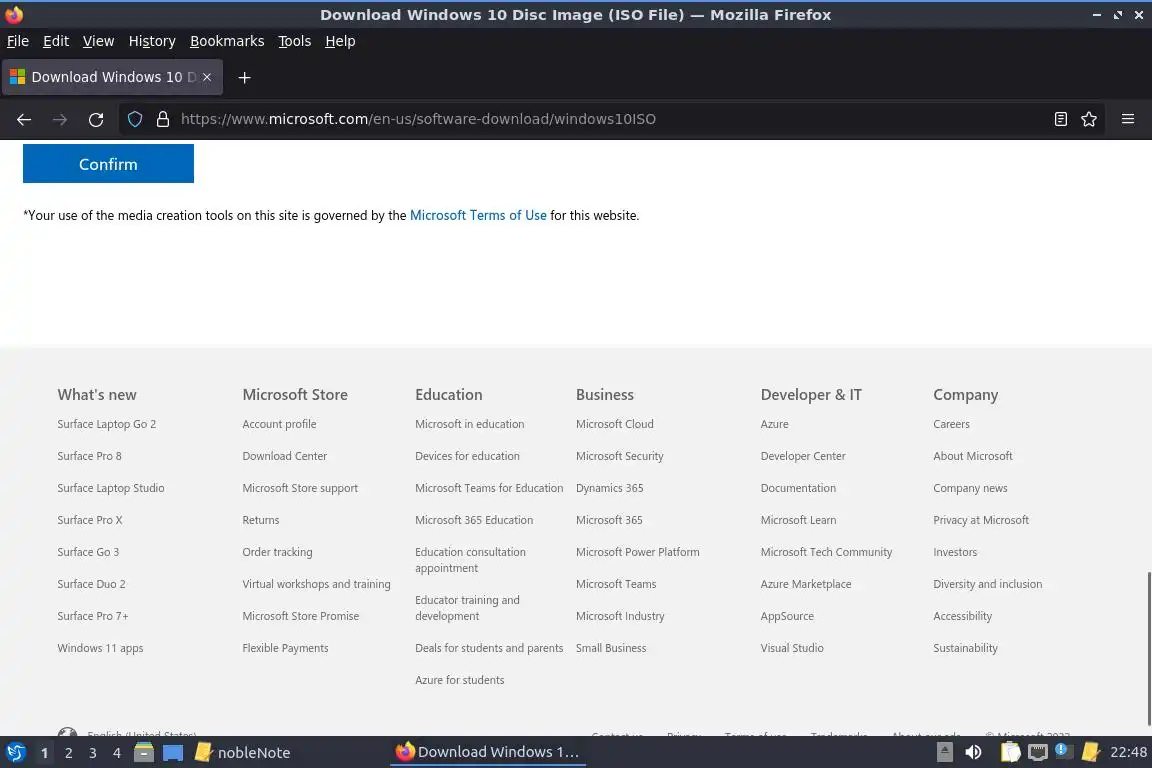
Task: Open the Microsoft Security link
Action: click(x=619, y=456)
